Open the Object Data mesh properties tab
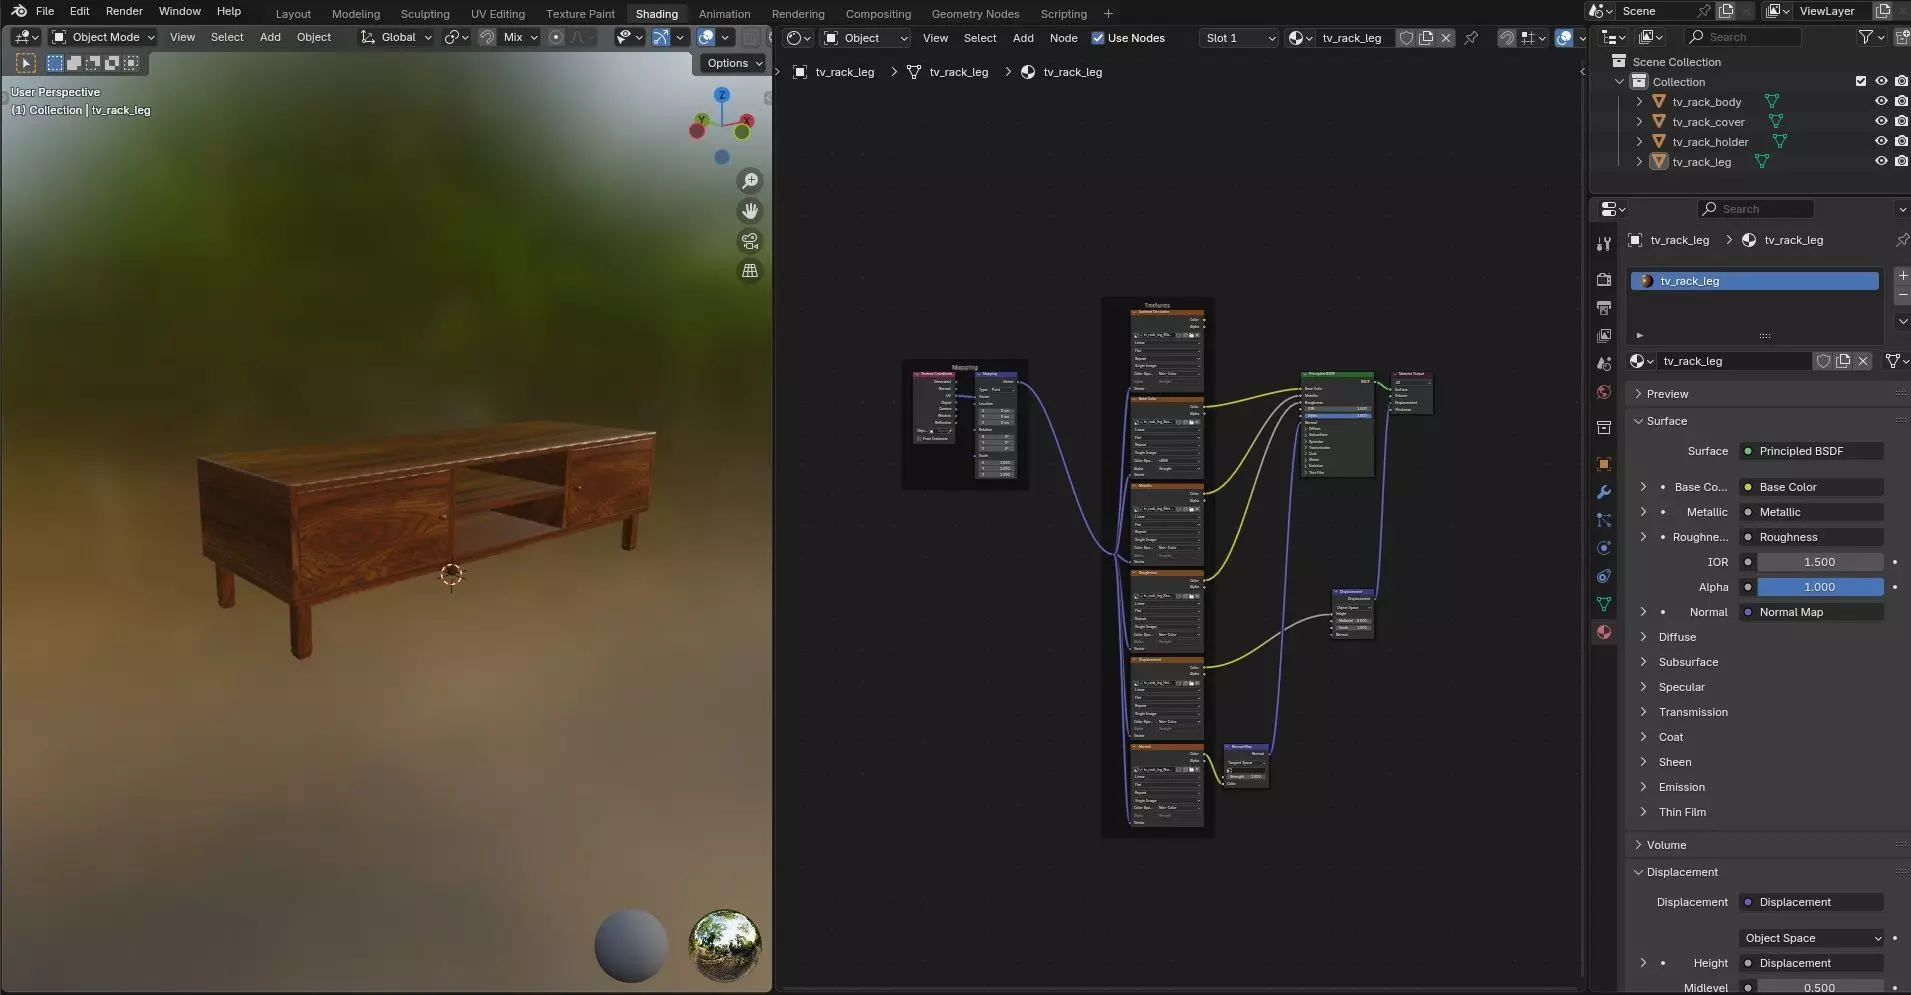1911x995 pixels. [1604, 604]
